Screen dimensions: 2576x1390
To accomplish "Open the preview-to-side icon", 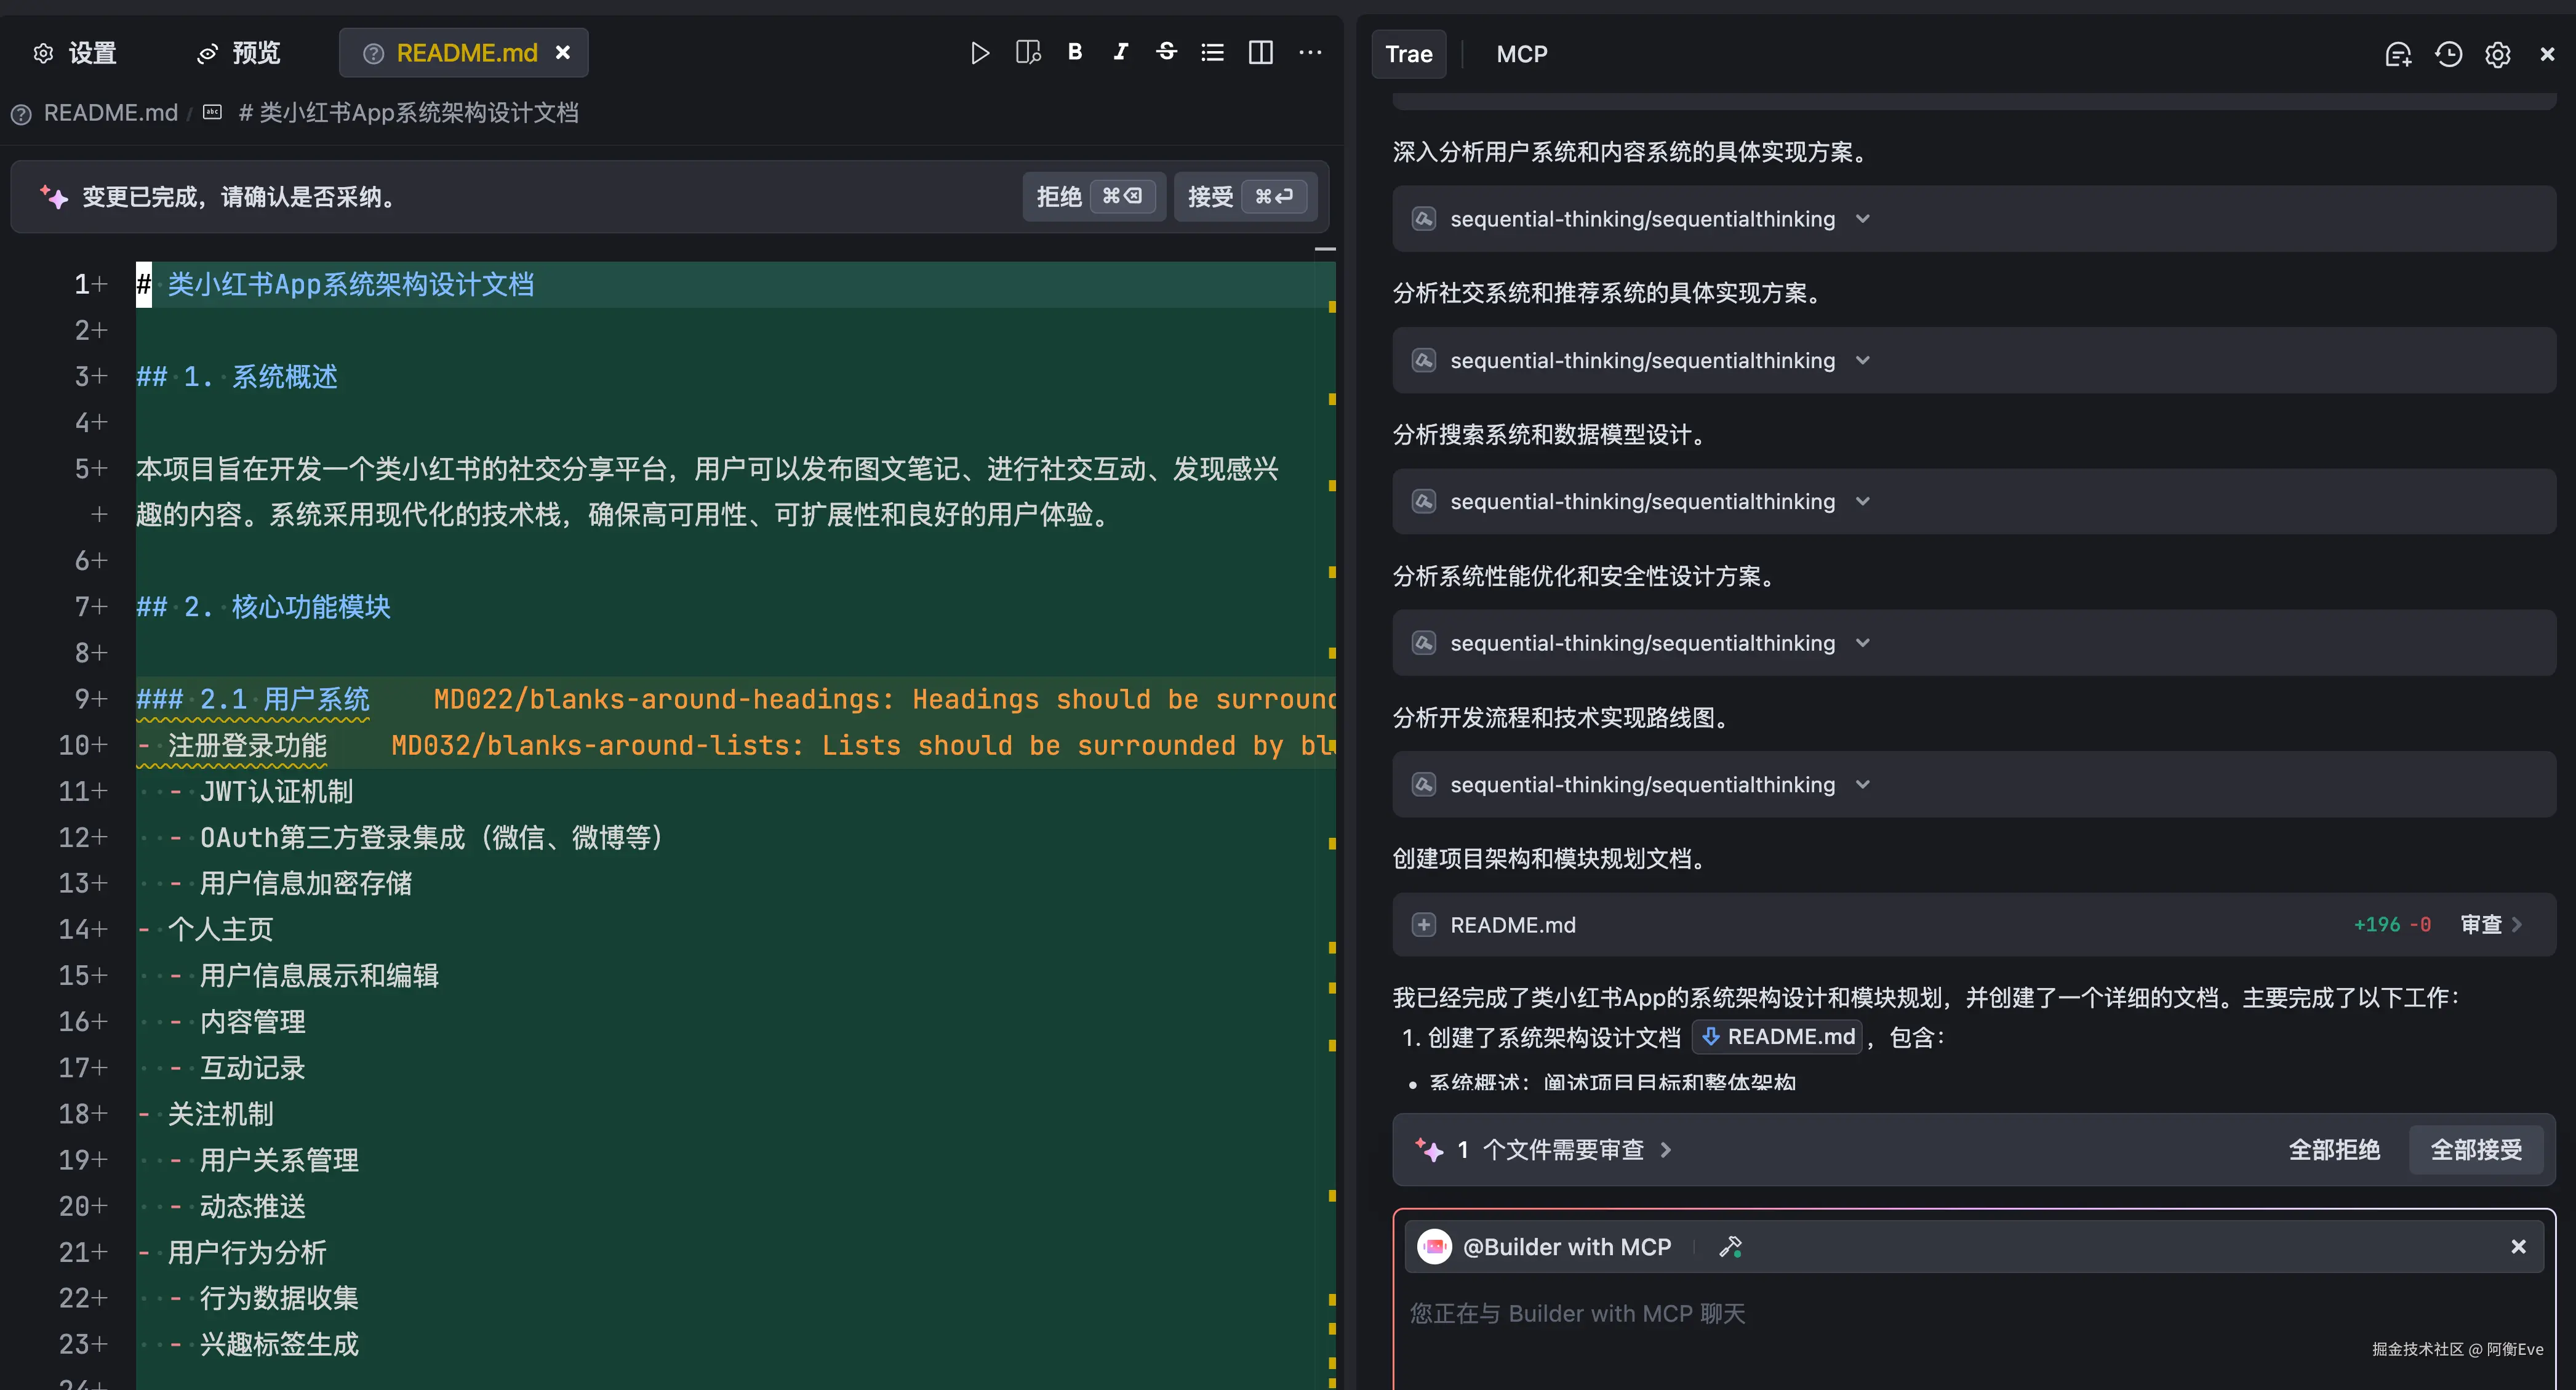I will (1028, 53).
